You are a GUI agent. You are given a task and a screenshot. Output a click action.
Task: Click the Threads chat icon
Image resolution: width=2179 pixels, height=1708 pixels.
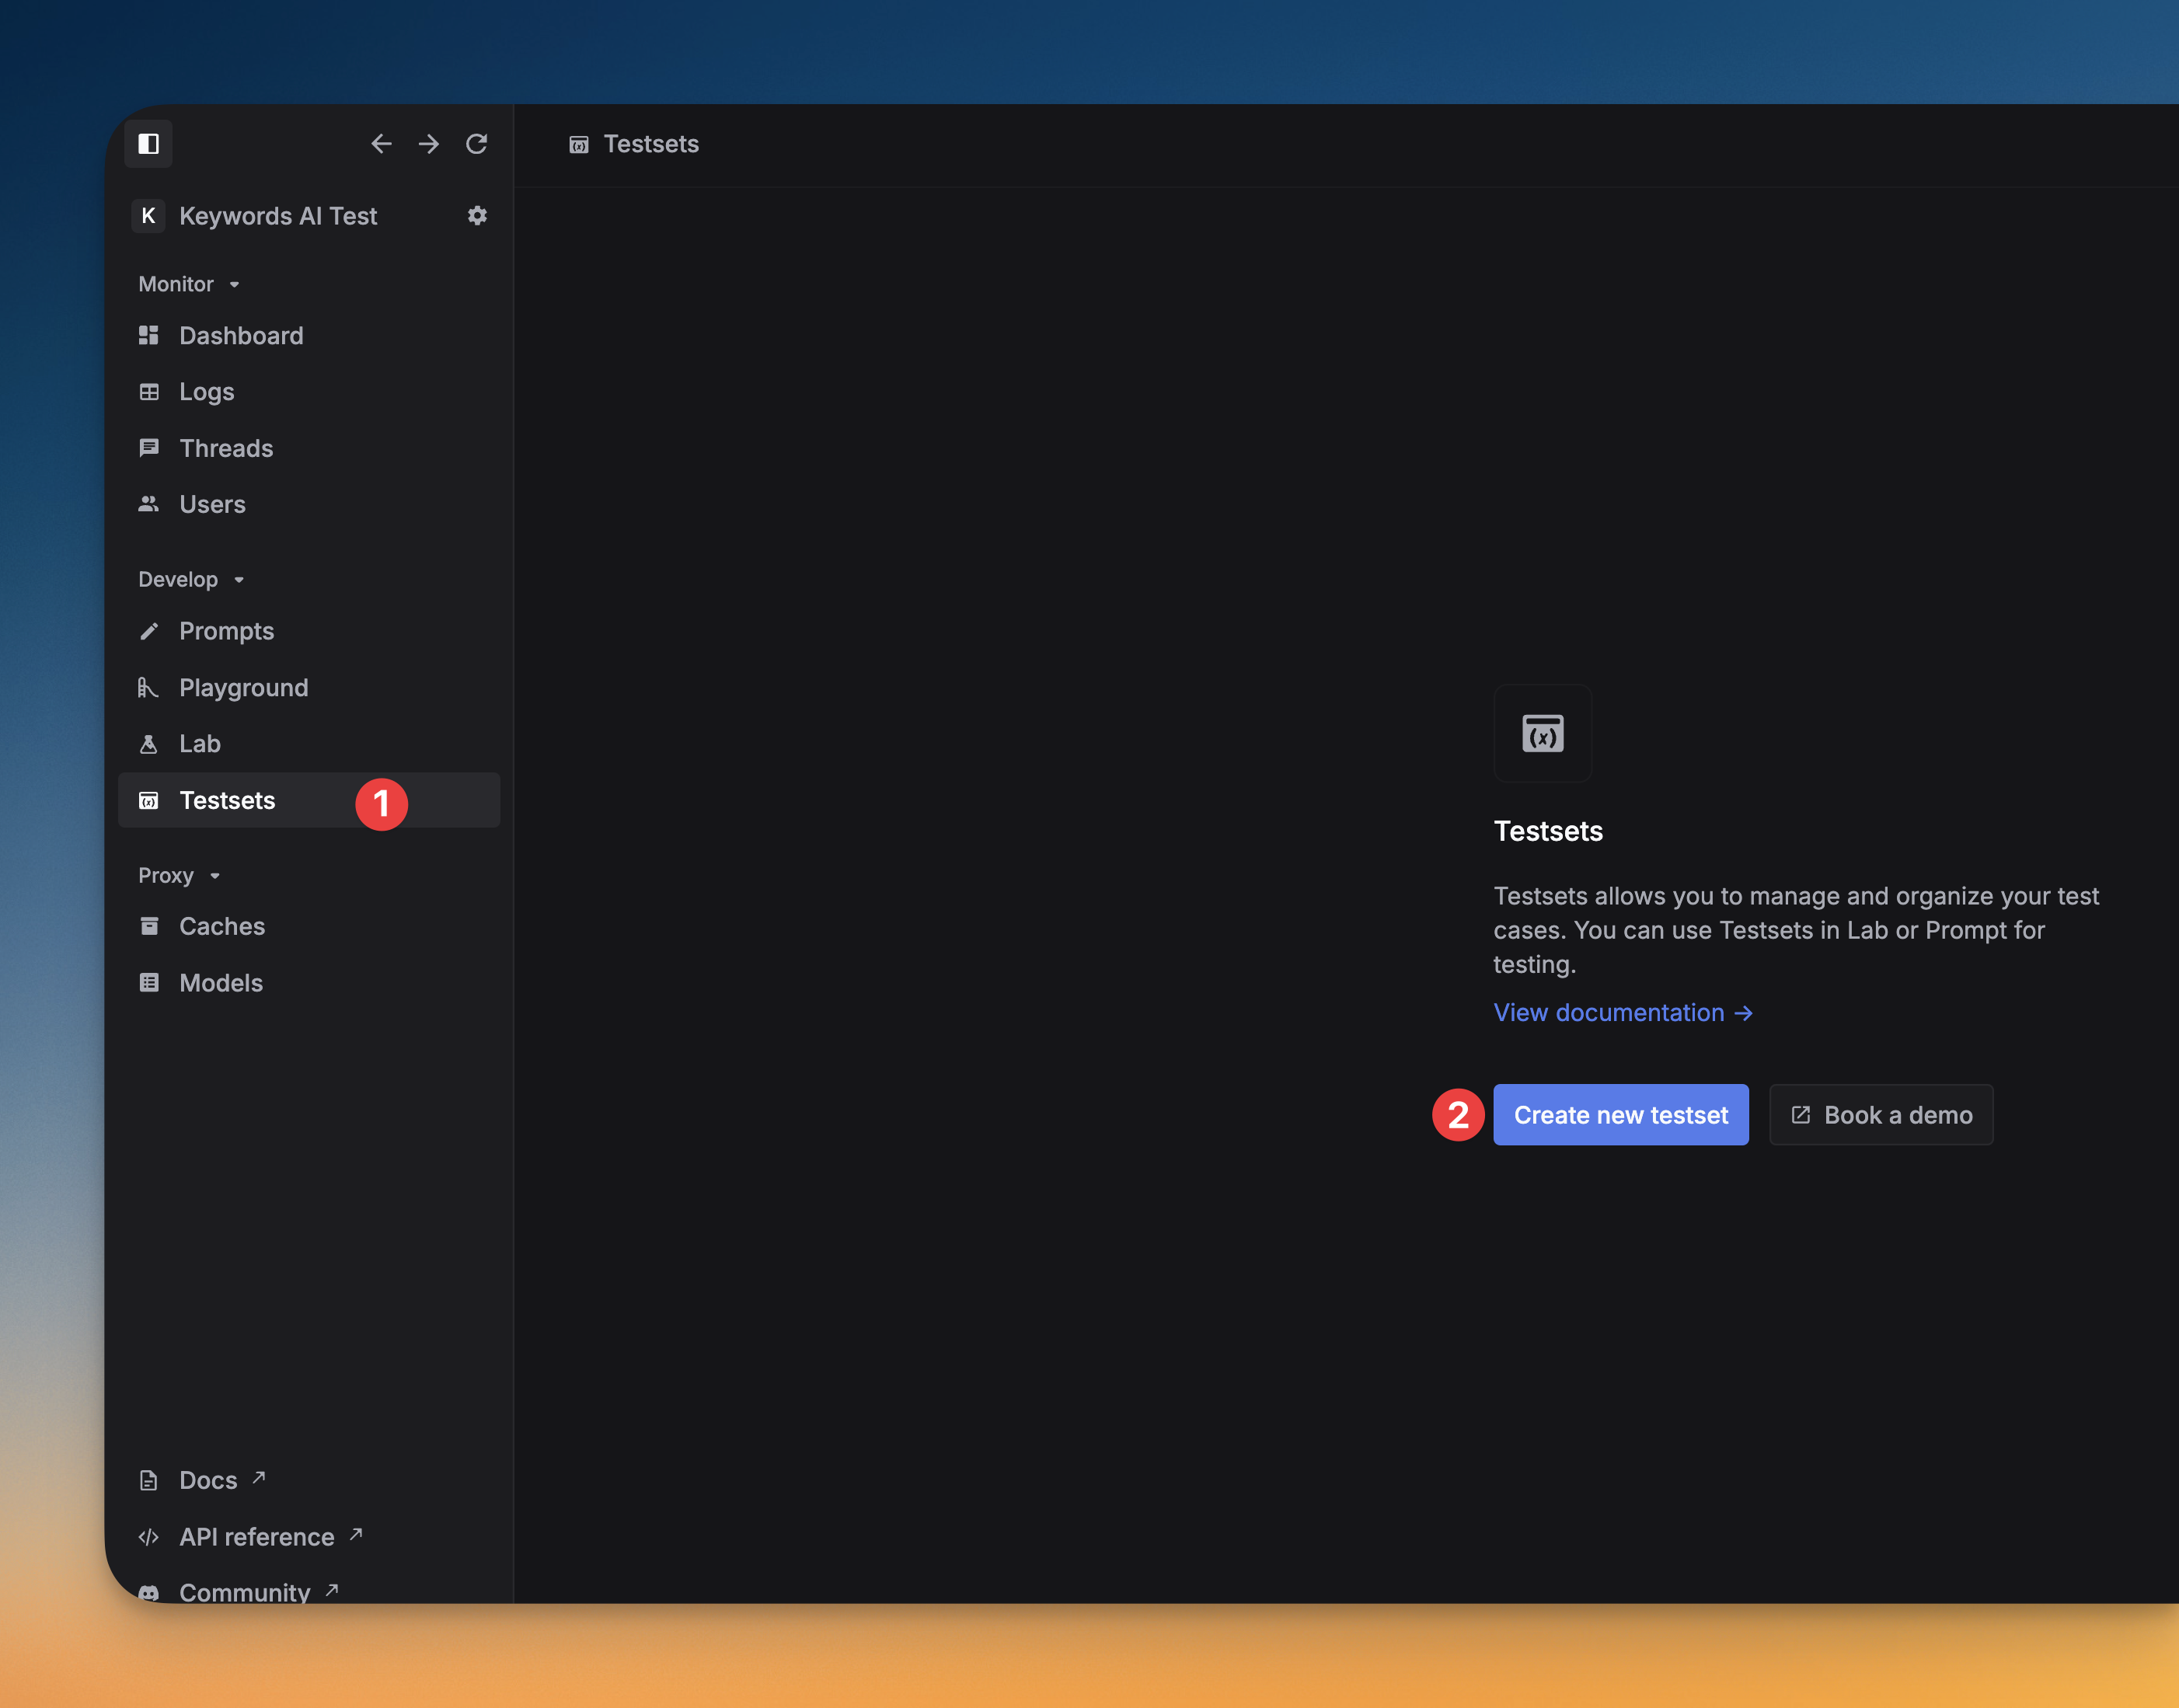[x=149, y=448]
